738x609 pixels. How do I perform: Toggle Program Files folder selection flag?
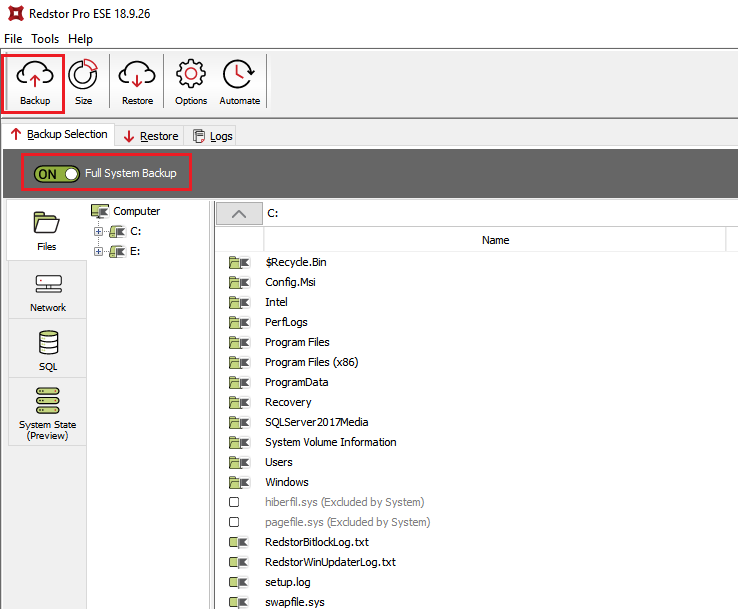(239, 342)
